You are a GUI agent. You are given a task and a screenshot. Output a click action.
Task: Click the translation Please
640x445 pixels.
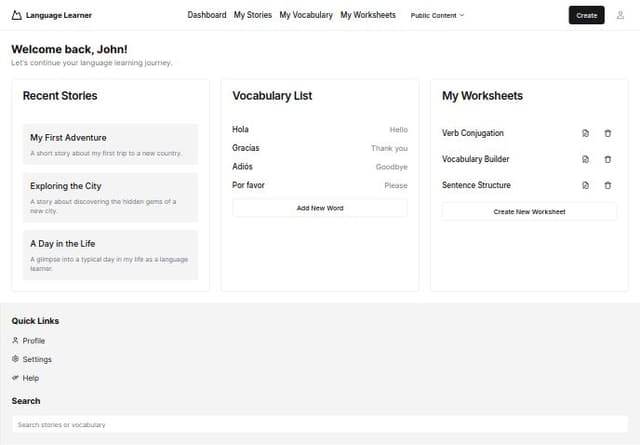pyautogui.click(x=396, y=185)
